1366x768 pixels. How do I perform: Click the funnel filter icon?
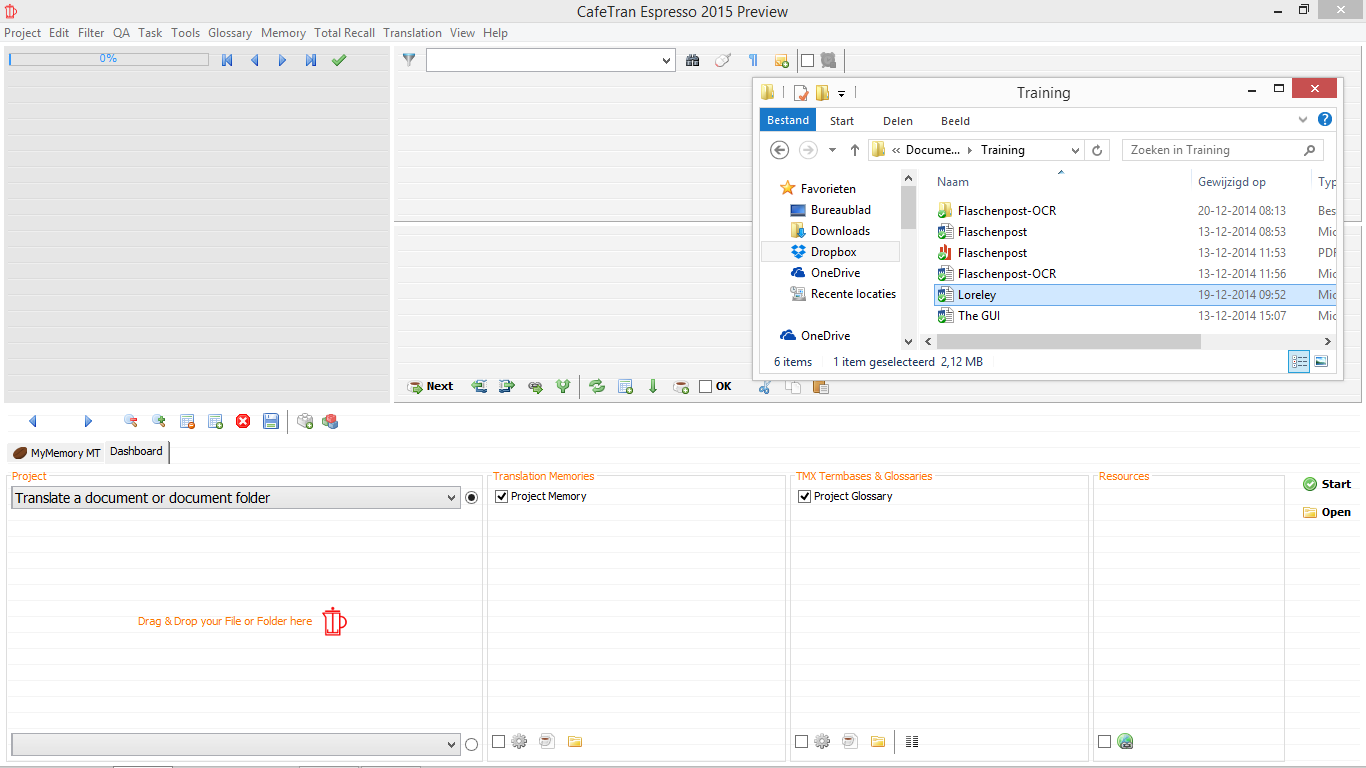click(x=409, y=60)
